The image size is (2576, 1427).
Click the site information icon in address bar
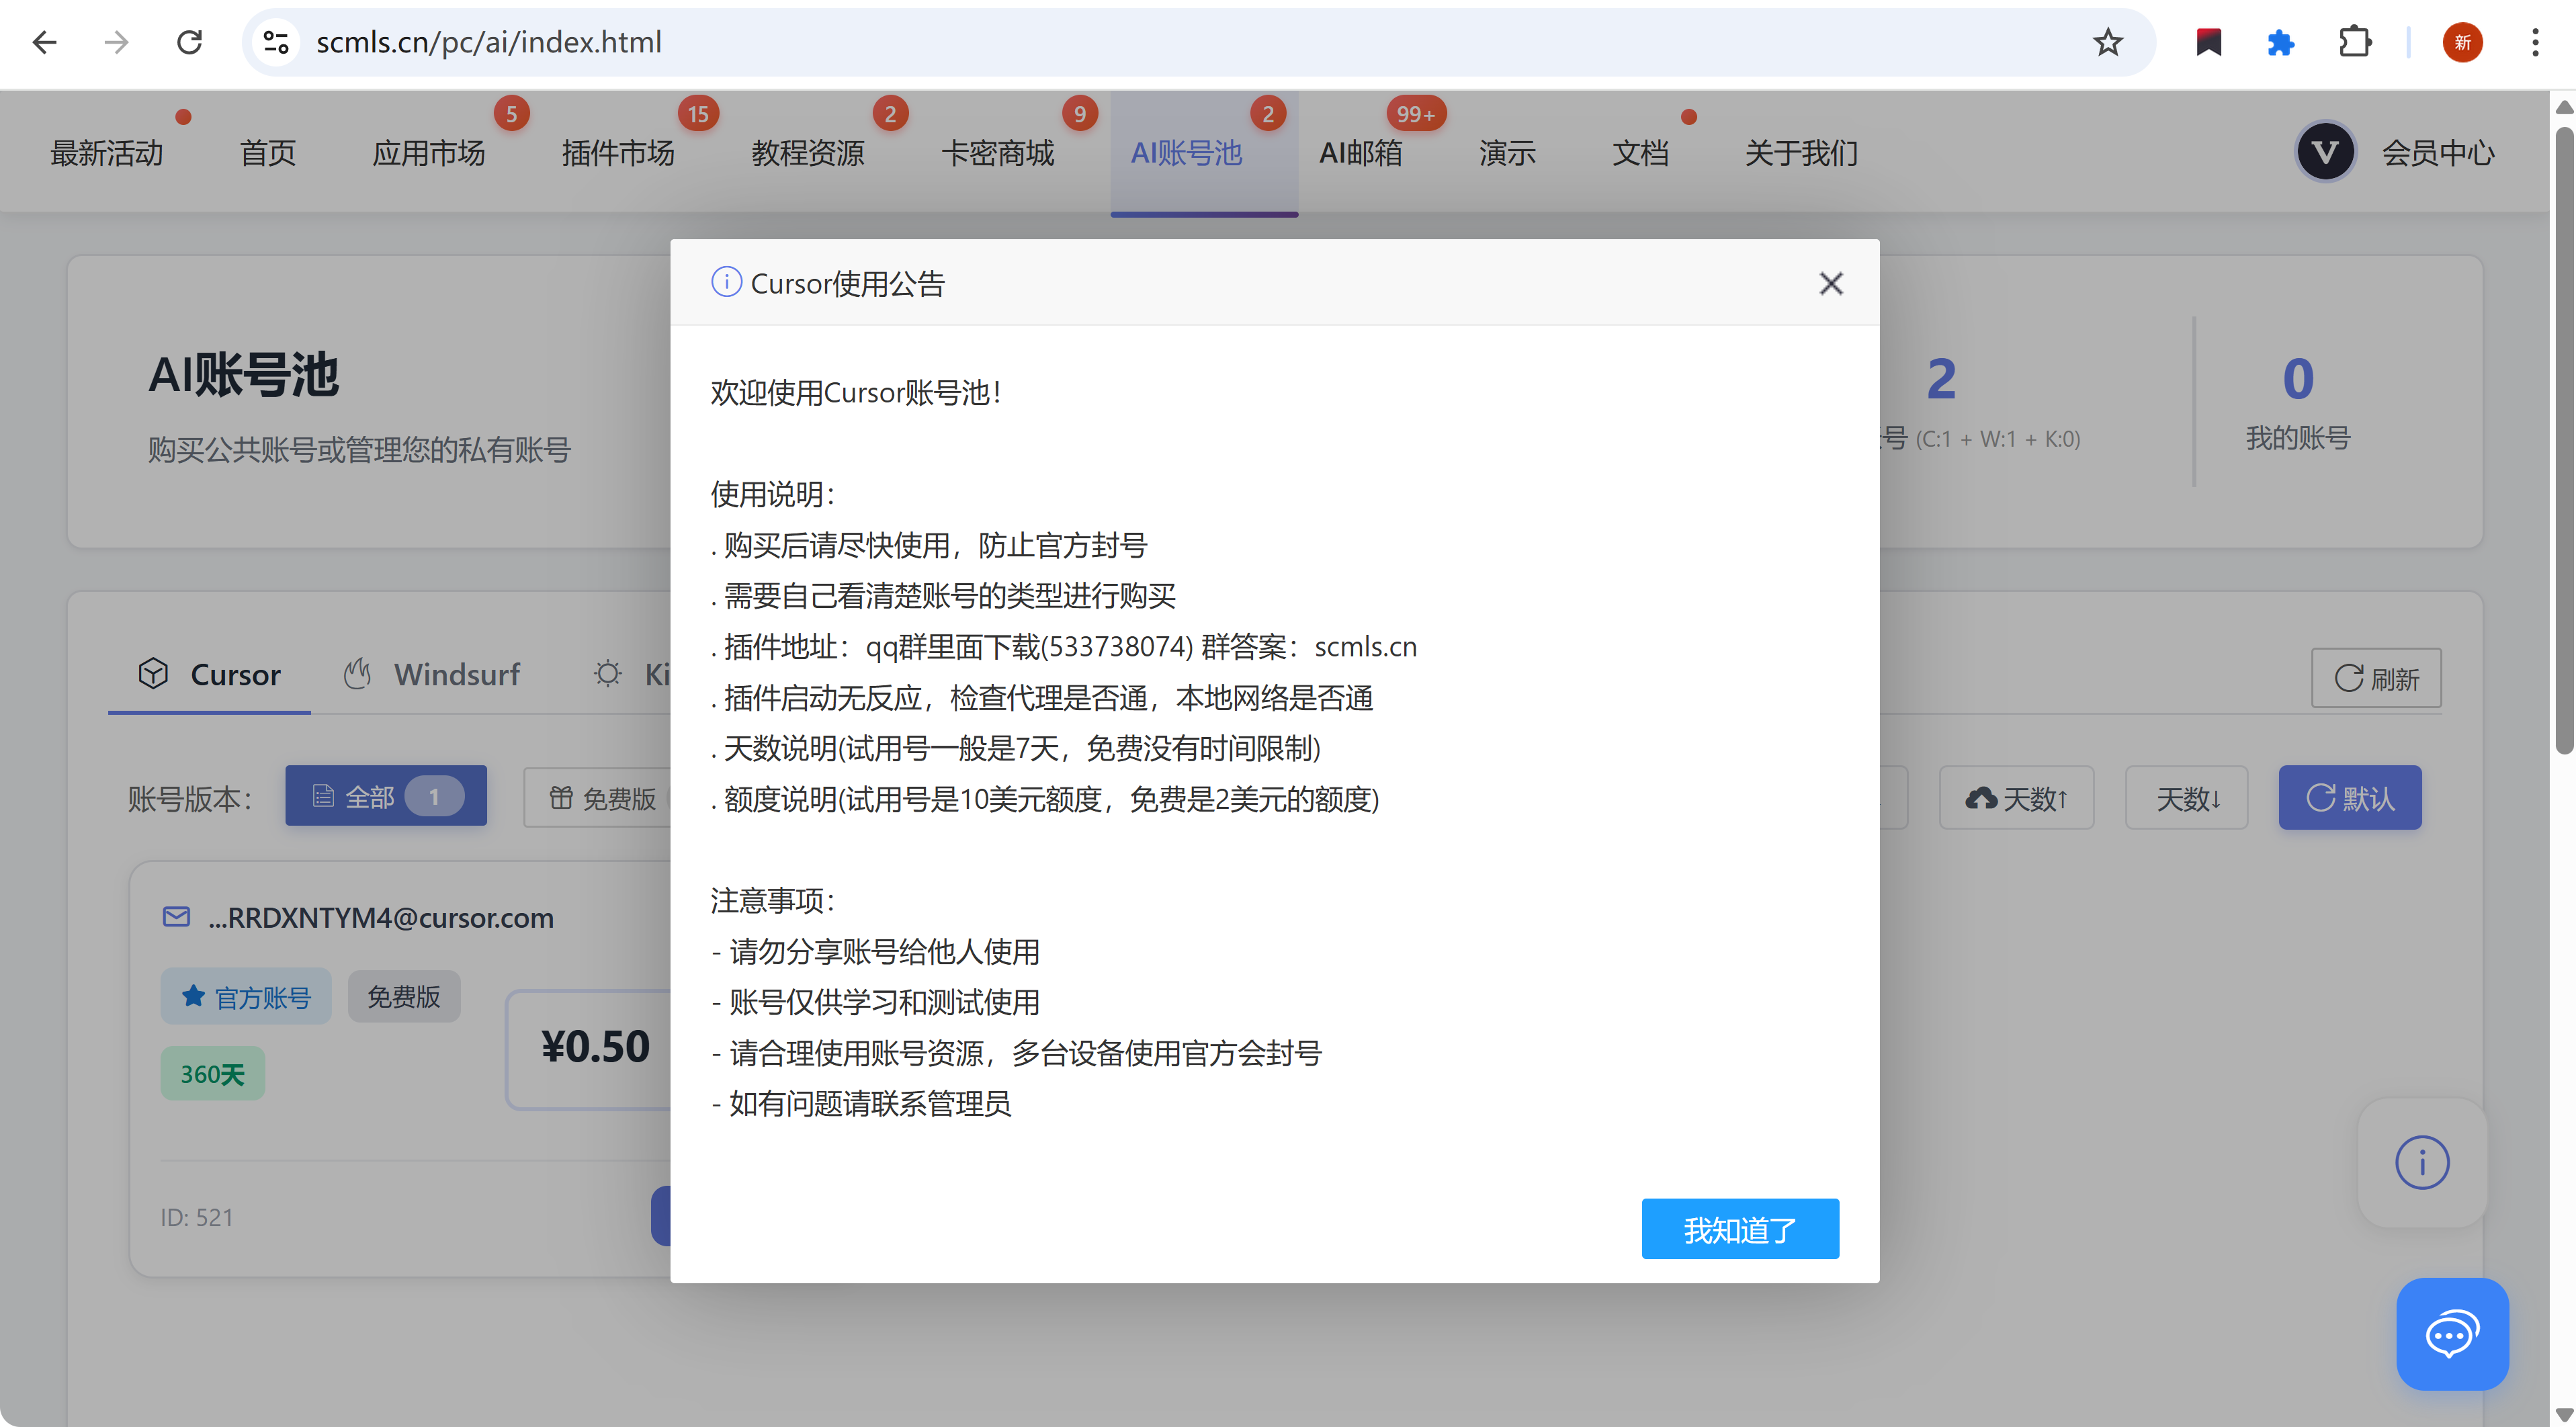pyautogui.click(x=275, y=42)
